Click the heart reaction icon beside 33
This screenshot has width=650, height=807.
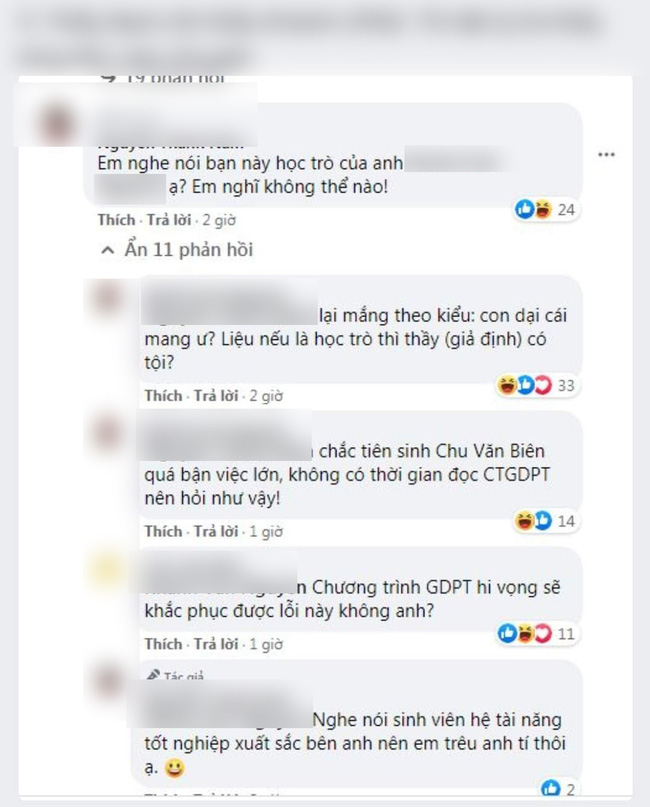point(543,385)
